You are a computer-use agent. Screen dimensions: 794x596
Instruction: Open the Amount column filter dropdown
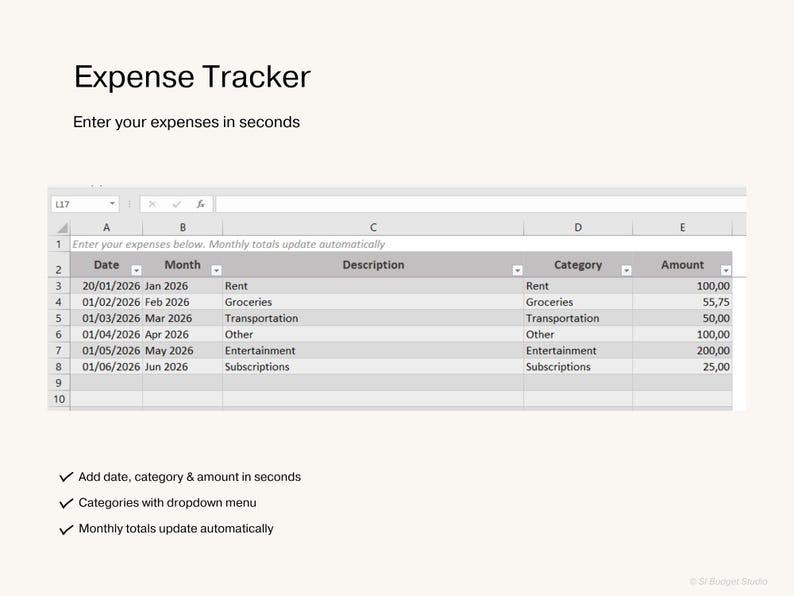tap(726, 270)
